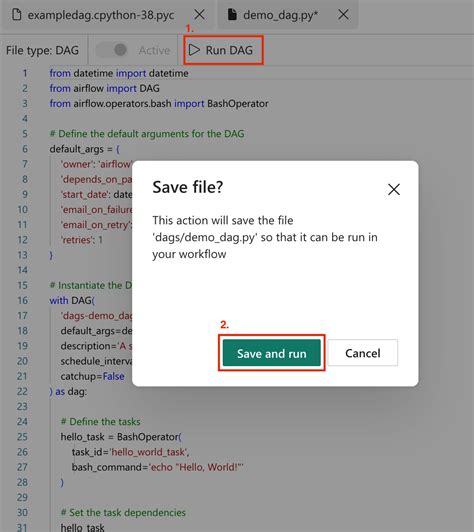The width and height of the screenshot is (474, 532).
Task: Click the Run DAG play icon
Action: point(194,50)
